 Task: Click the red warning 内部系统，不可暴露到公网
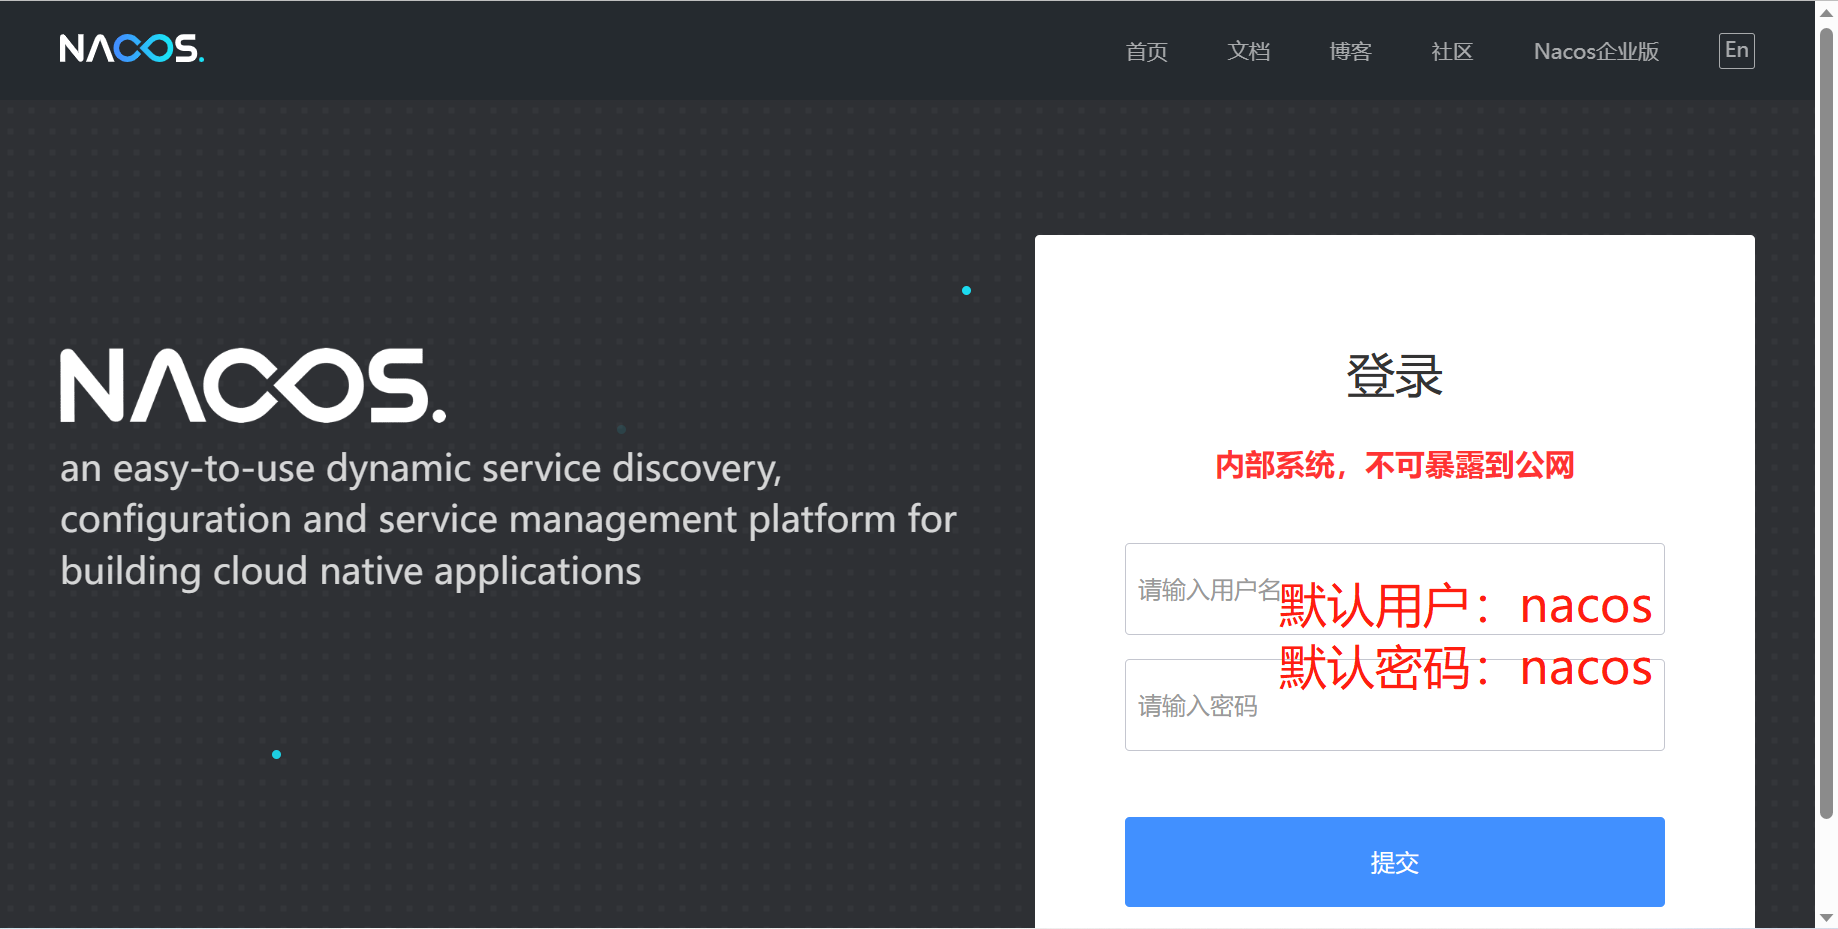1394,465
